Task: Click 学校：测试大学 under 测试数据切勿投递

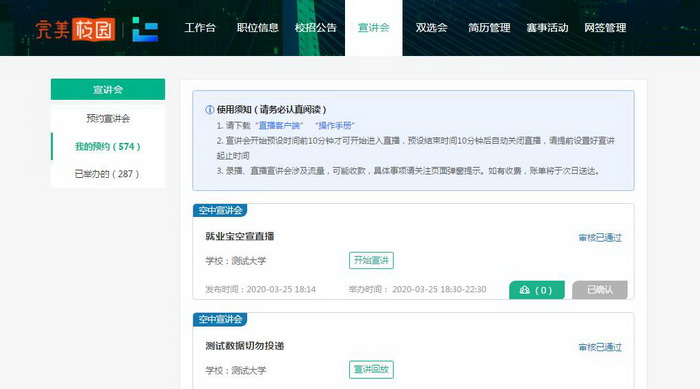Action: coord(236,370)
